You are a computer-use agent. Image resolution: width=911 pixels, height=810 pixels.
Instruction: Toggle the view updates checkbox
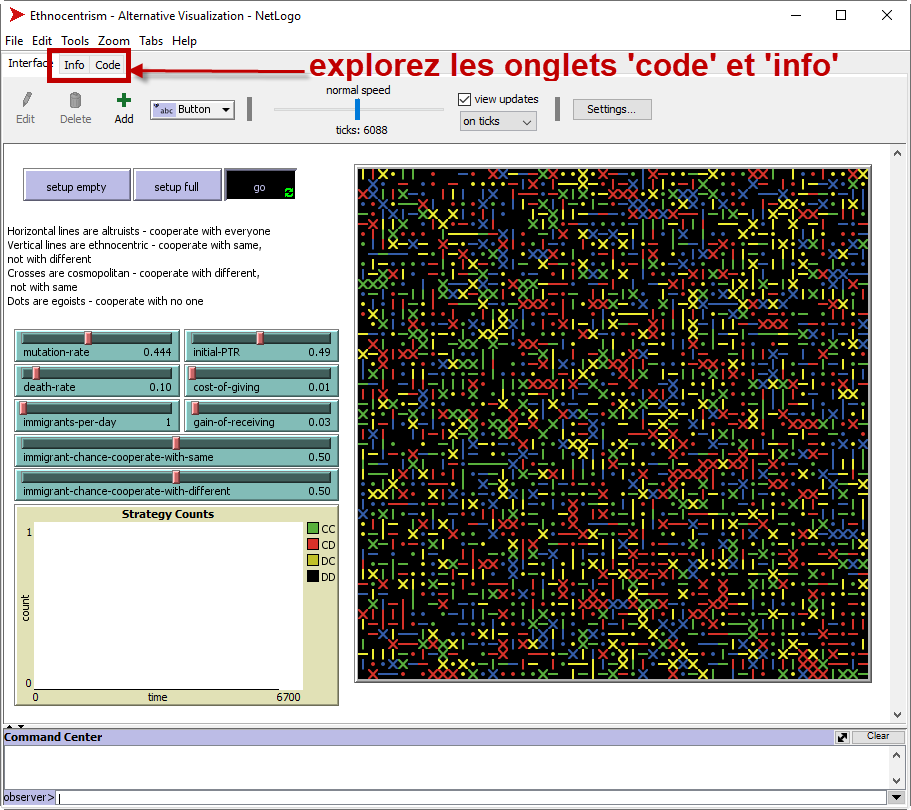(464, 99)
